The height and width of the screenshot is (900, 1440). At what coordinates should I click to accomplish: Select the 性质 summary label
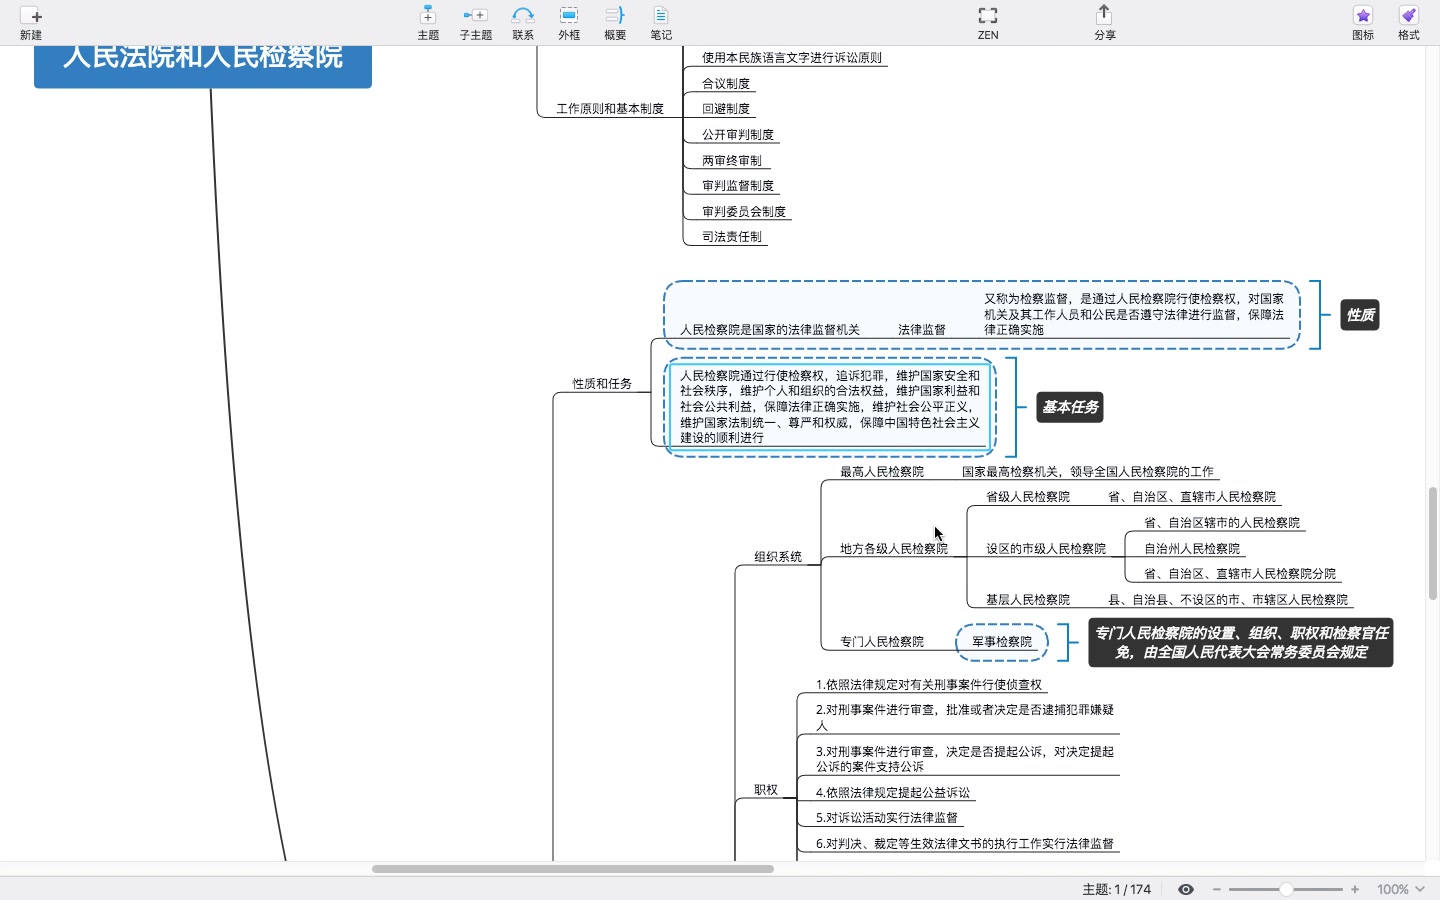(x=1360, y=315)
